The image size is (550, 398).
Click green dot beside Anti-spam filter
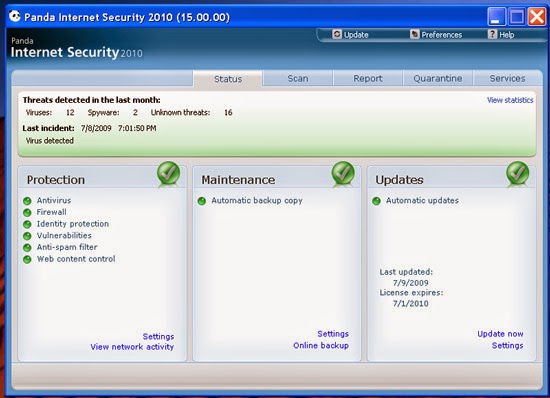(27, 248)
